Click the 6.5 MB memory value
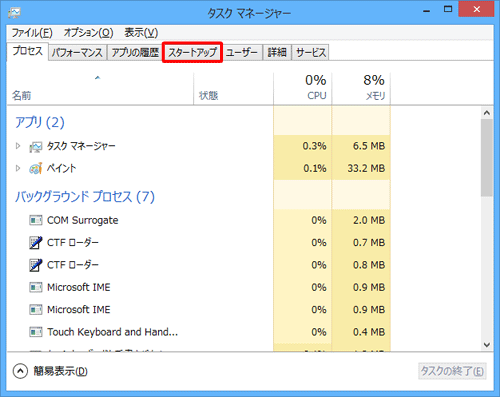Image resolution: width=500 pixels, height=397 pixels. pyautogui.click(x=369, y=146)
